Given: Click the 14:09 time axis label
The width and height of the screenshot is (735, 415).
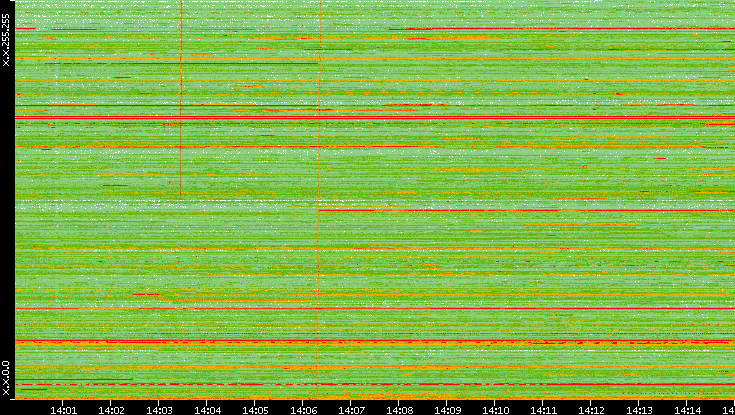Looking at the screenshot, I should point(448,410).
